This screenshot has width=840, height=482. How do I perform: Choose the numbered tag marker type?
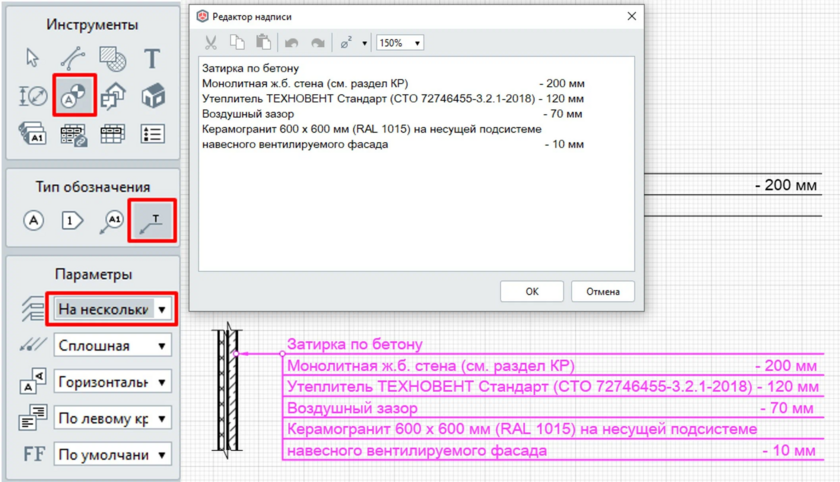[x=73, y=220]
